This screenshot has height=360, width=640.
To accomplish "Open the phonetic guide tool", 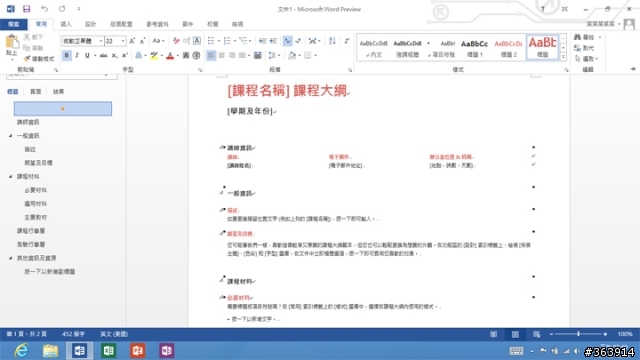I will pyautogui.click(x=187, y=41).
